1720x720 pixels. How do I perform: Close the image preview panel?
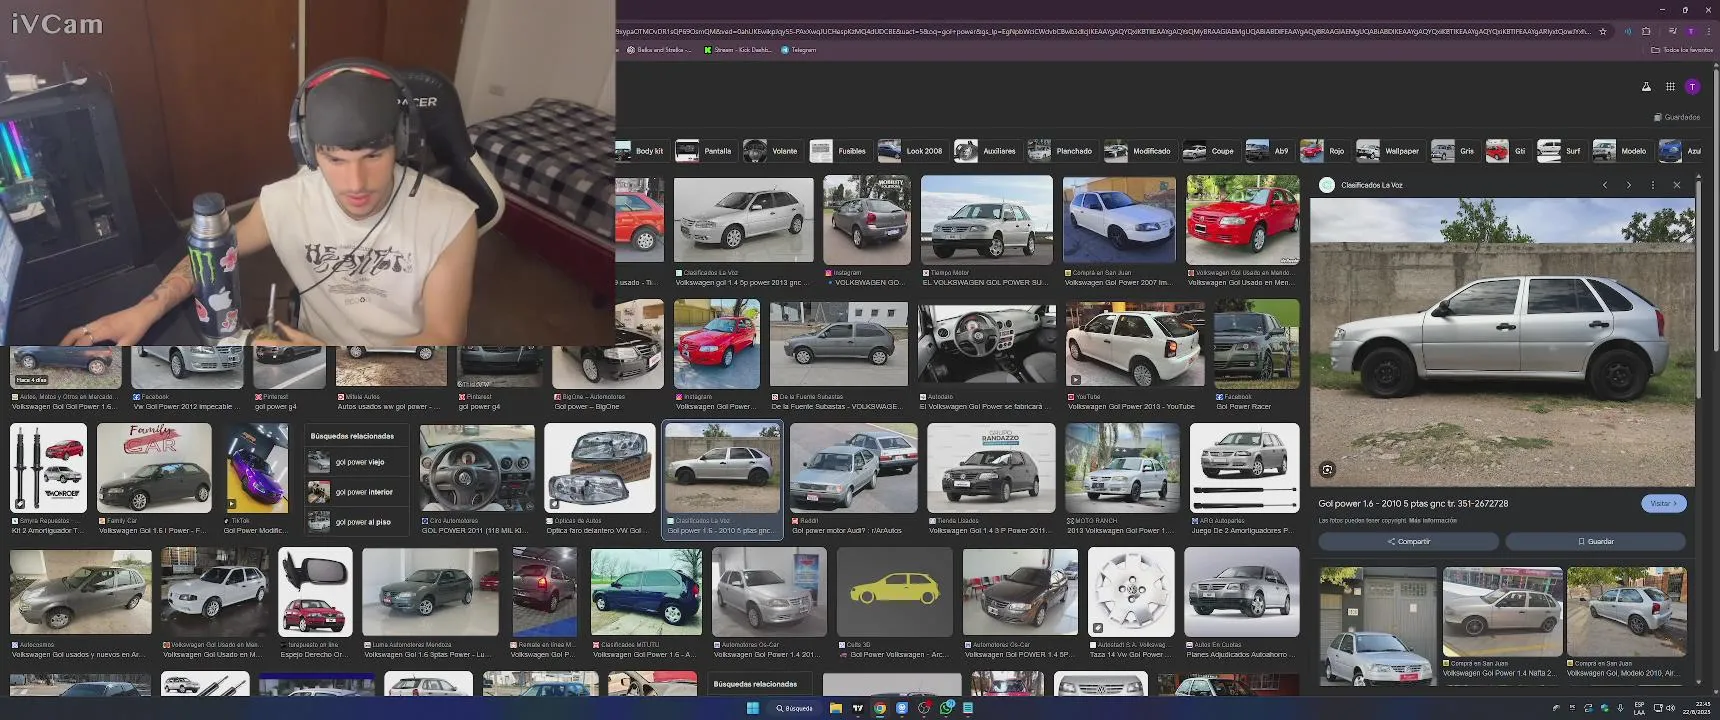coord(1677,185)
